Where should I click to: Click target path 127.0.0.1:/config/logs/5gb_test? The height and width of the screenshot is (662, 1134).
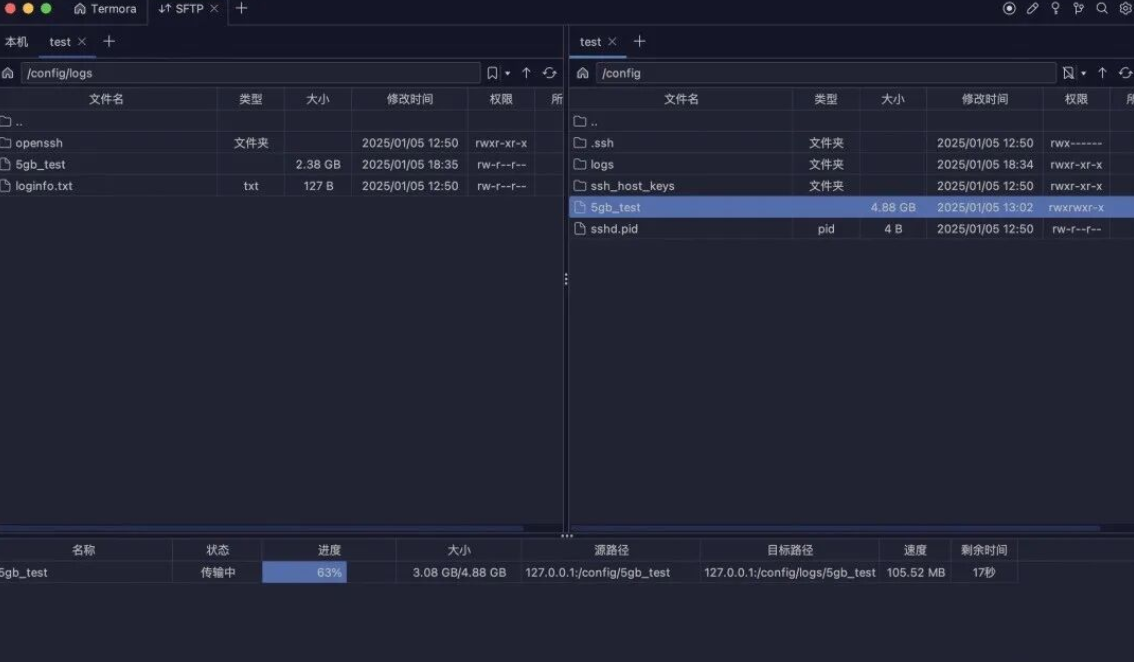(790, 572)
